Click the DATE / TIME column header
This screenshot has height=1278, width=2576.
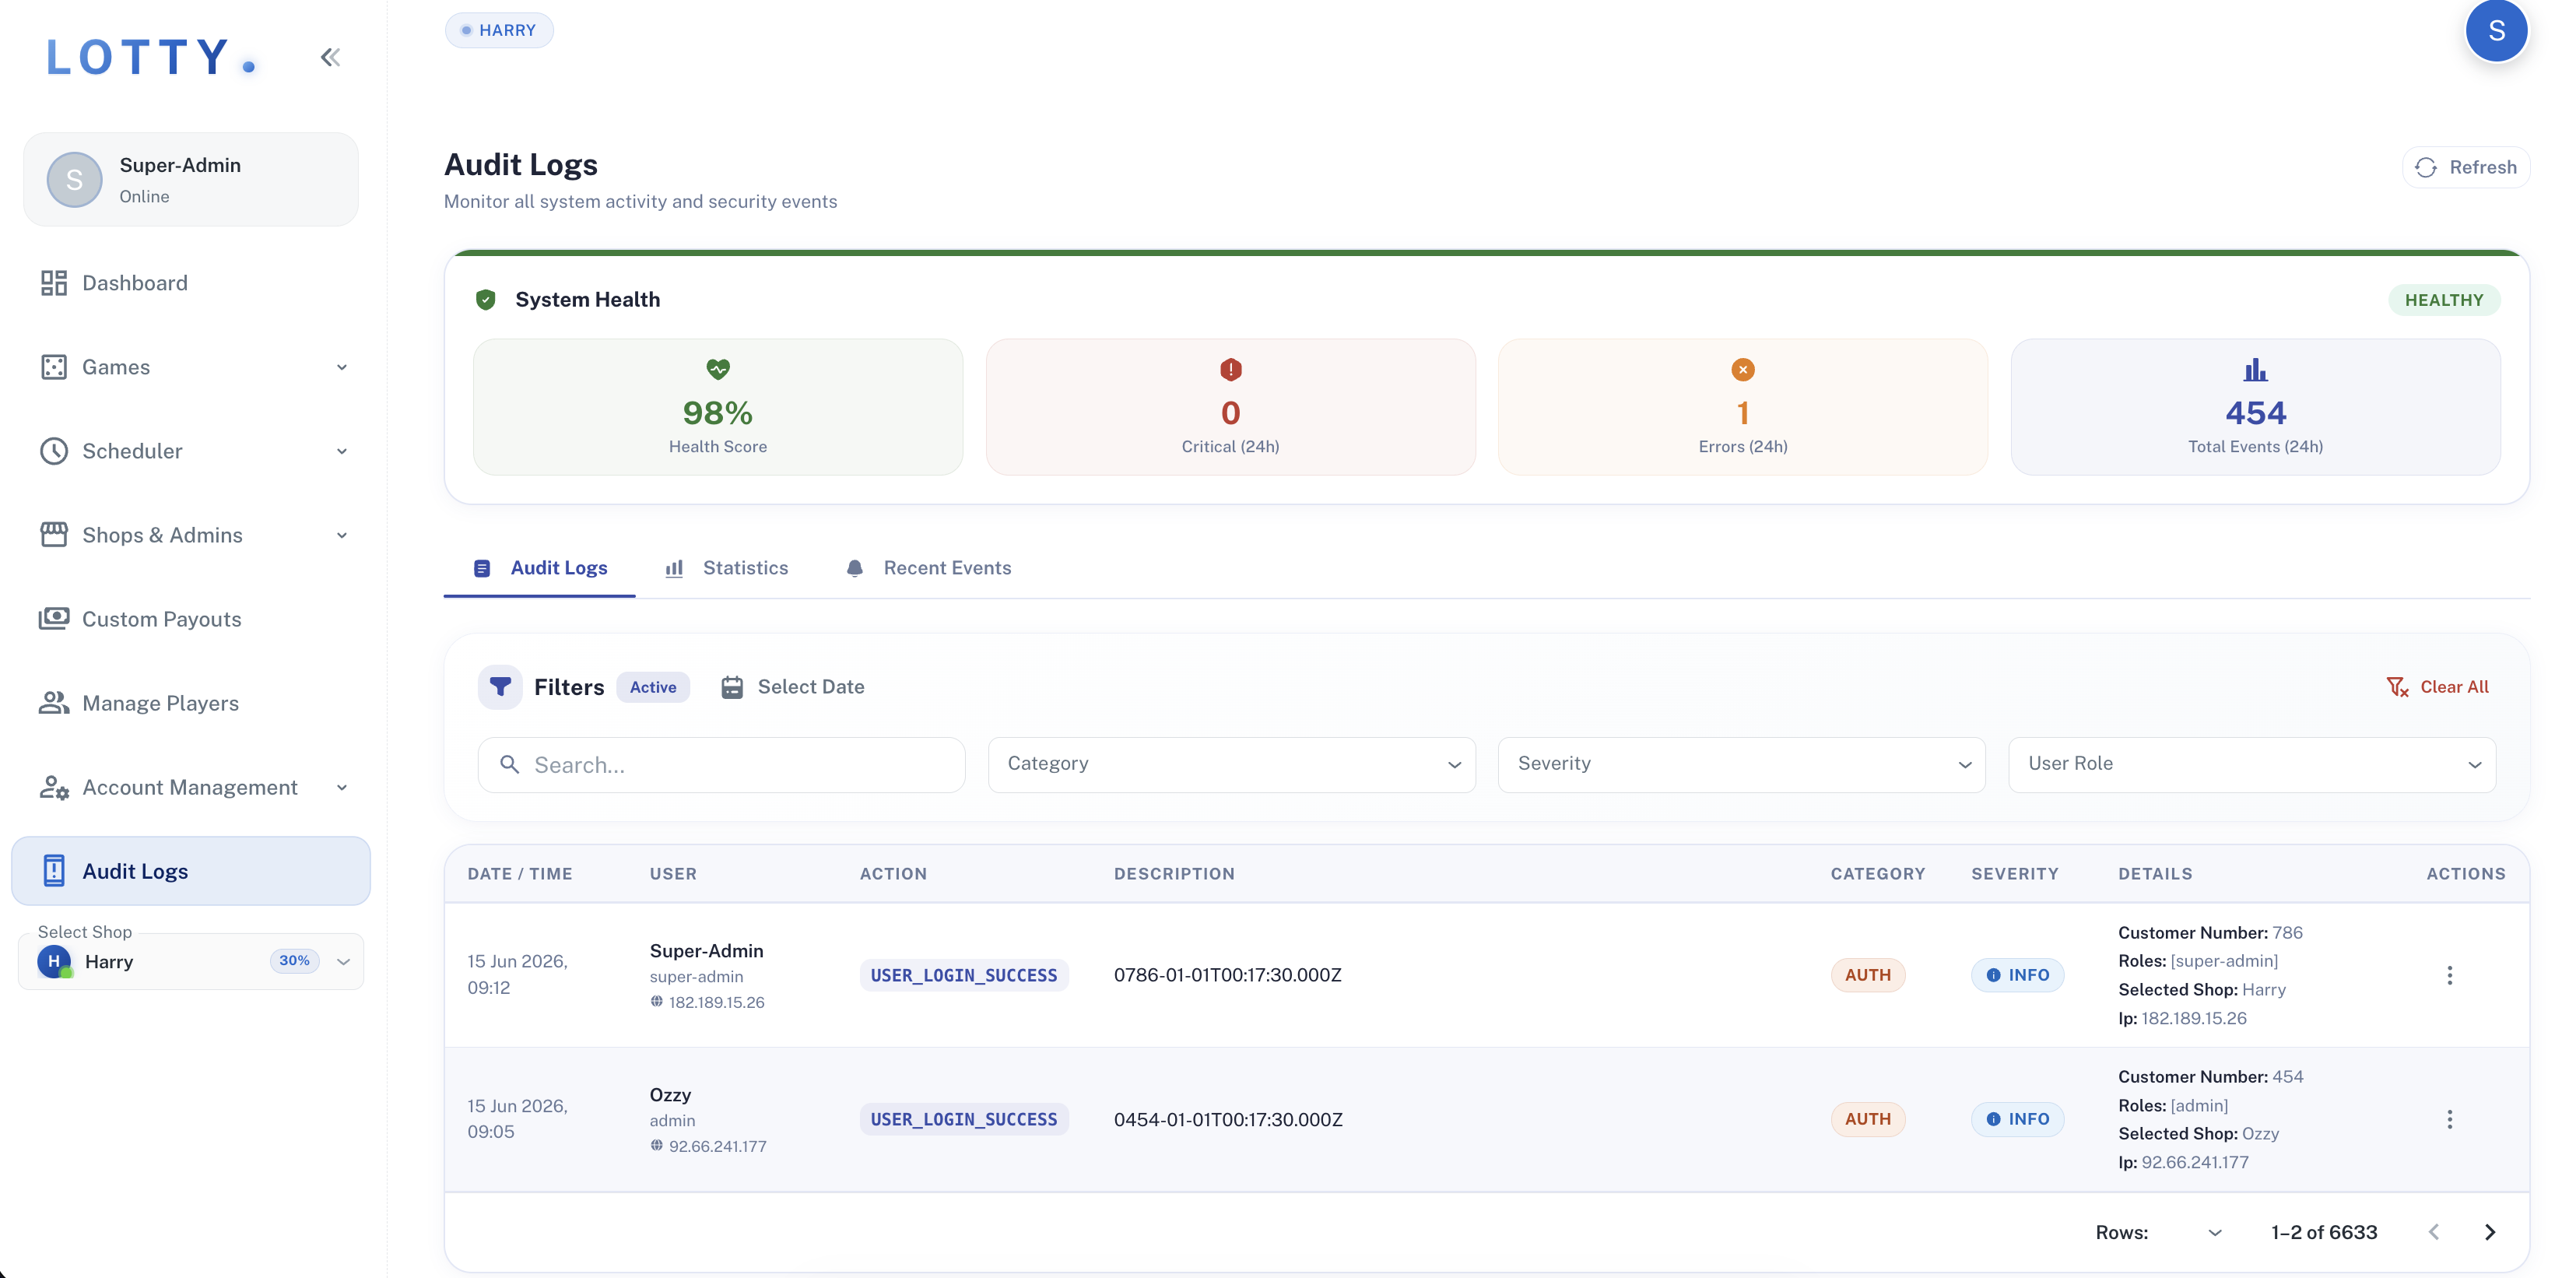pos(520,874)
